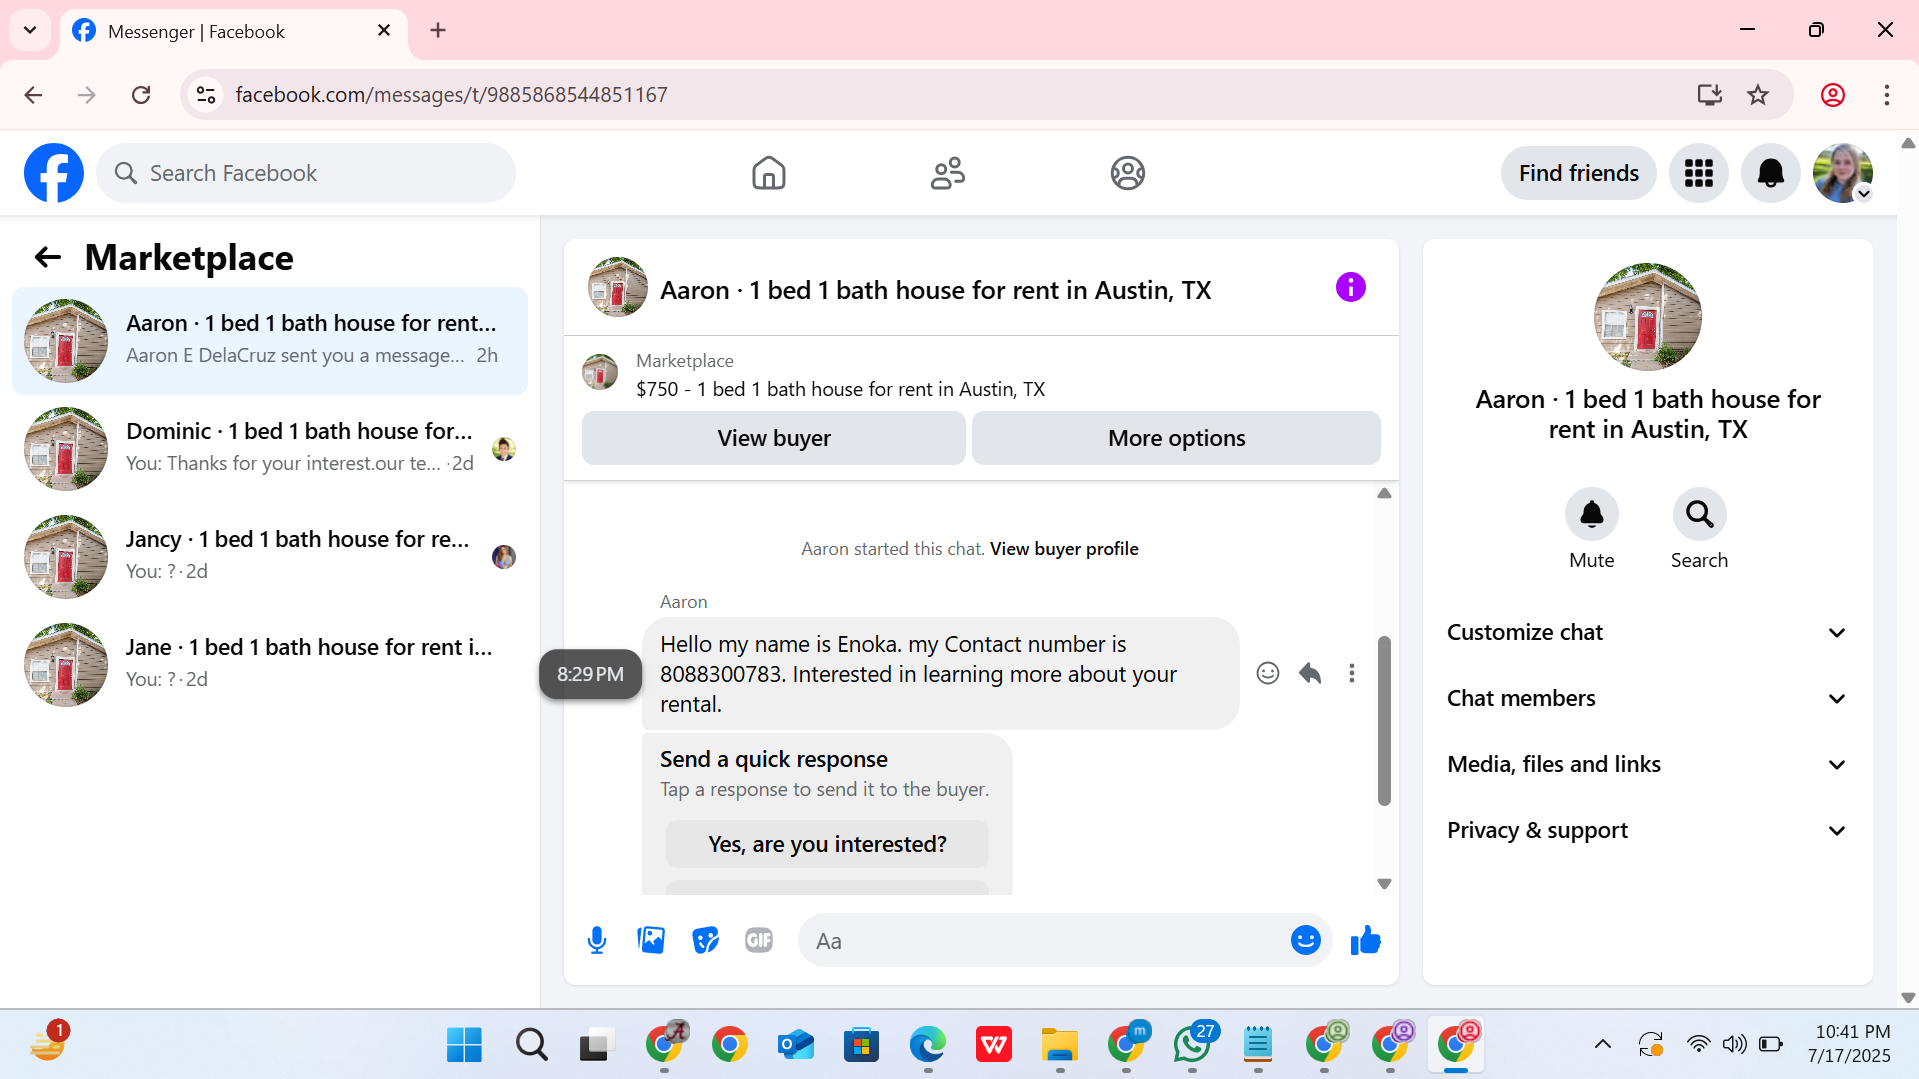Open the Home feed icon
1919x1079 pixels.
tap(768, 173)
